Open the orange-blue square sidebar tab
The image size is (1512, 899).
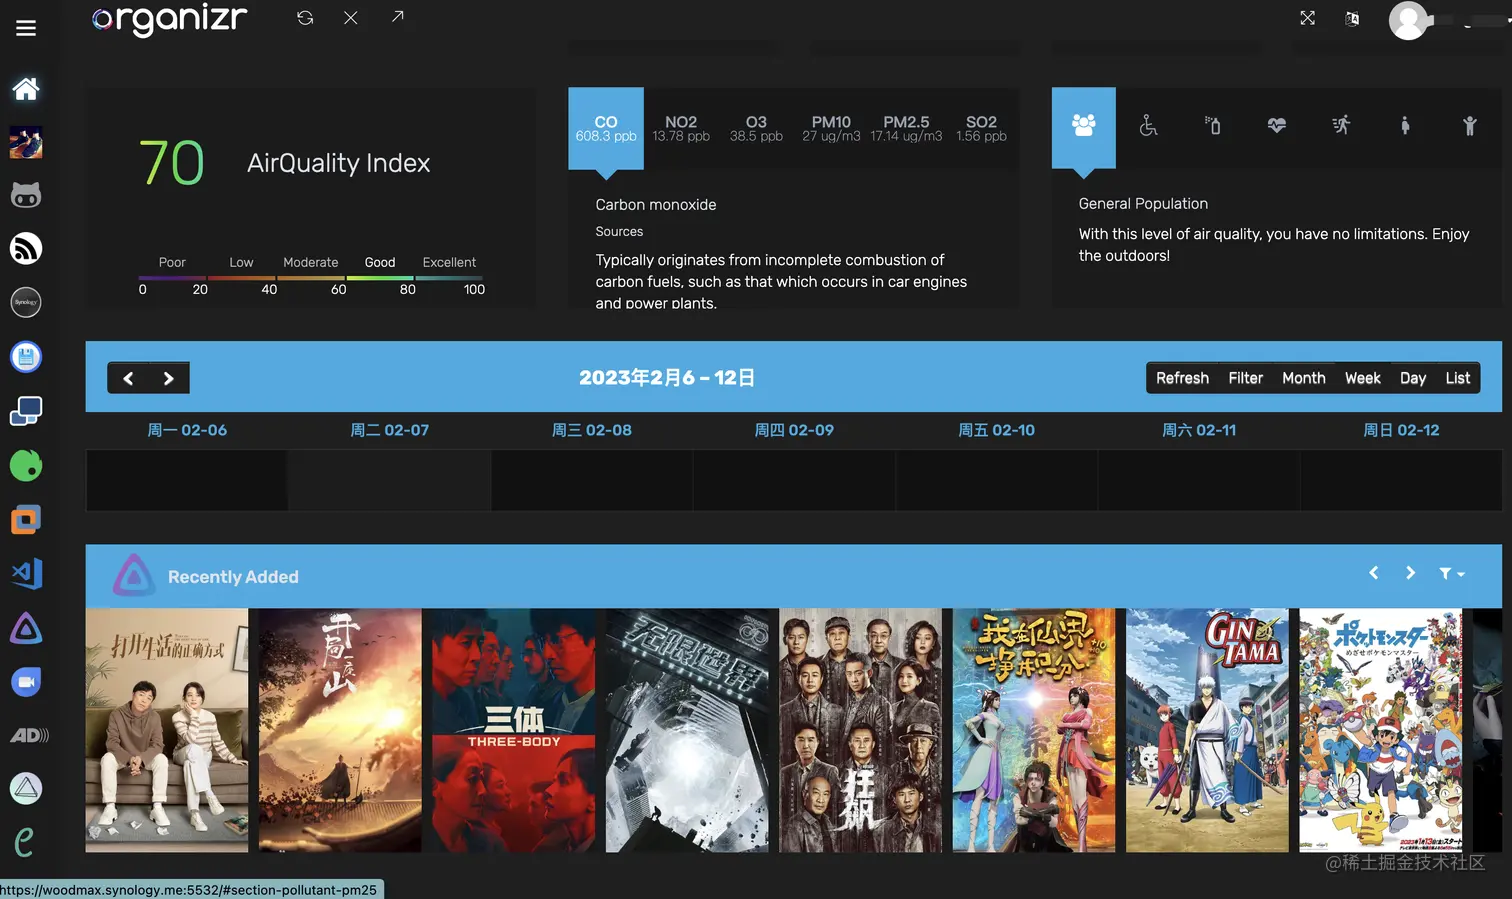pos(26,520)
